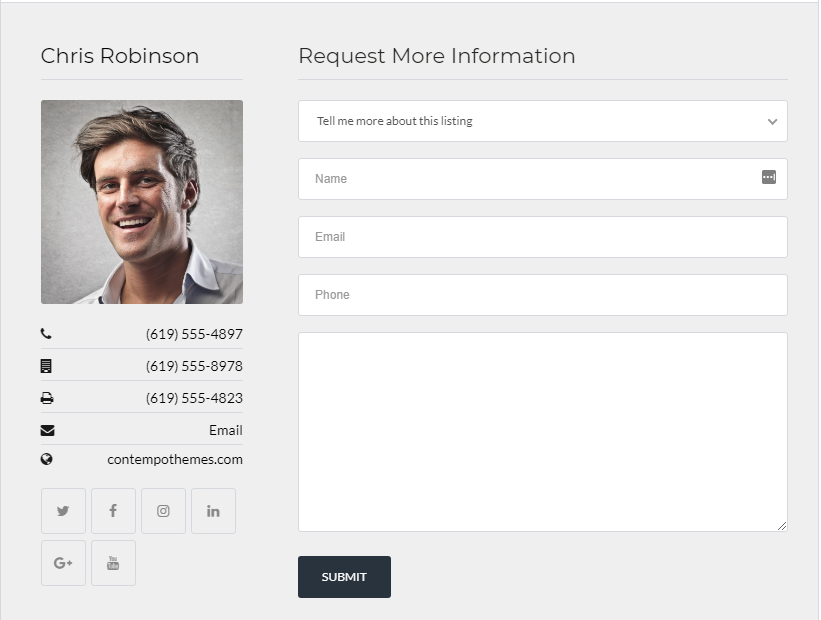Screen dimensions: 821x620
Task: Expand the 'Tell me more about this listing' dropdown
Action: 530,121
